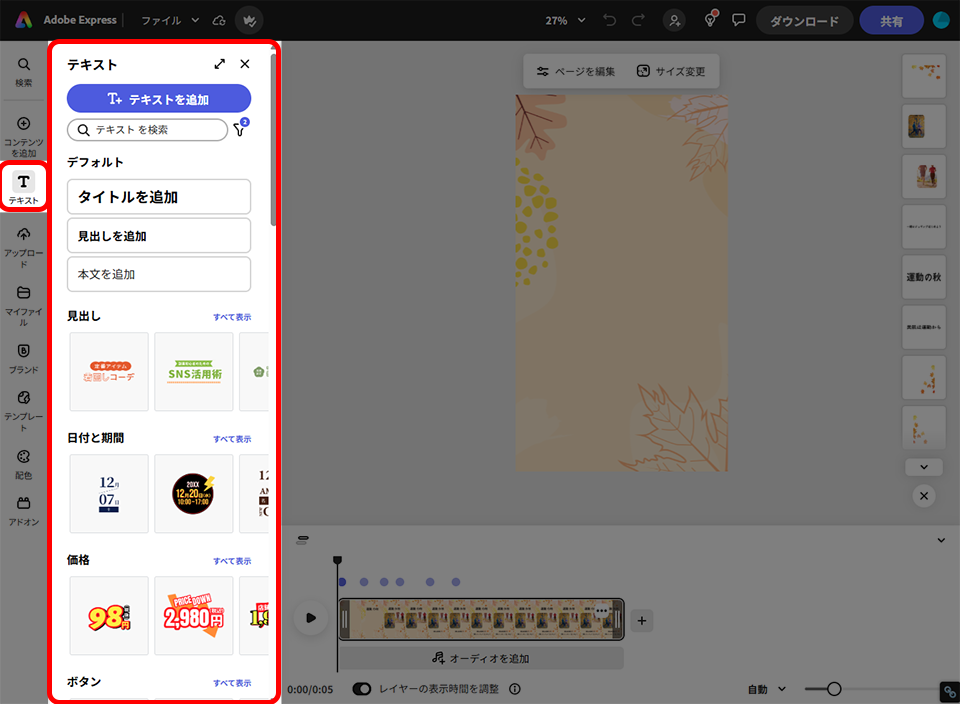960x704 pixels.
Task: Click ページを編集 in the canvas toolbar
Action: point(576,72)
